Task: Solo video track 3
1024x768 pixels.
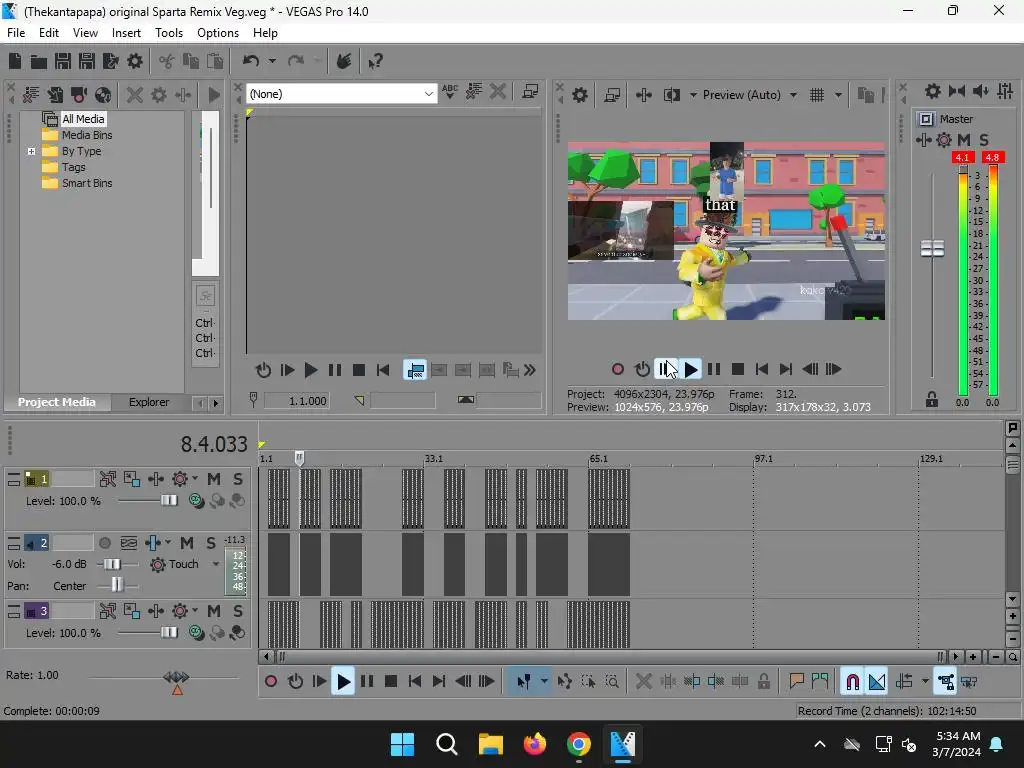Action: [238, 611]
